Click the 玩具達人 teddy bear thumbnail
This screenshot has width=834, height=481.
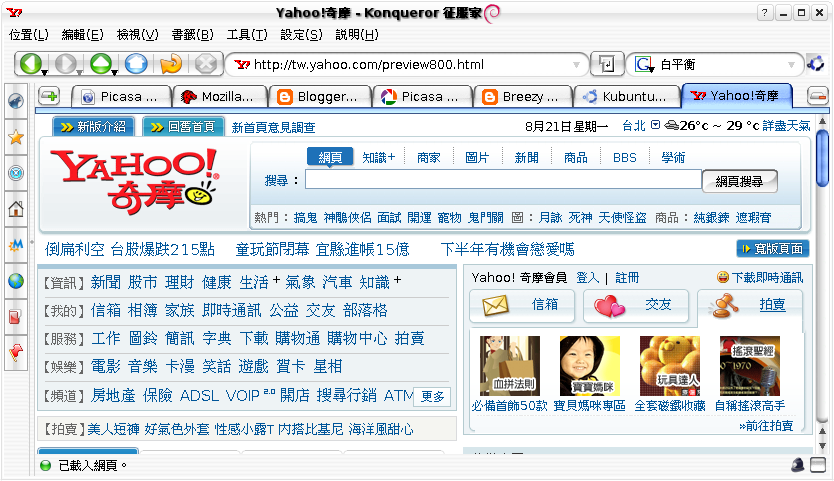(x=670, y=366)
